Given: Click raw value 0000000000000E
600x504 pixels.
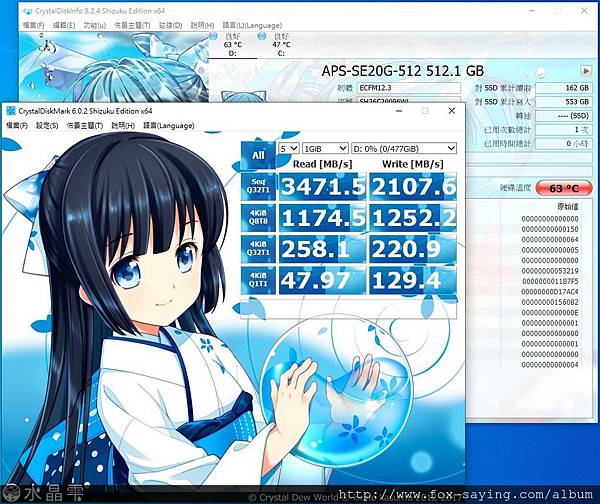Looking at the screenshot, I should coord(550,313).
